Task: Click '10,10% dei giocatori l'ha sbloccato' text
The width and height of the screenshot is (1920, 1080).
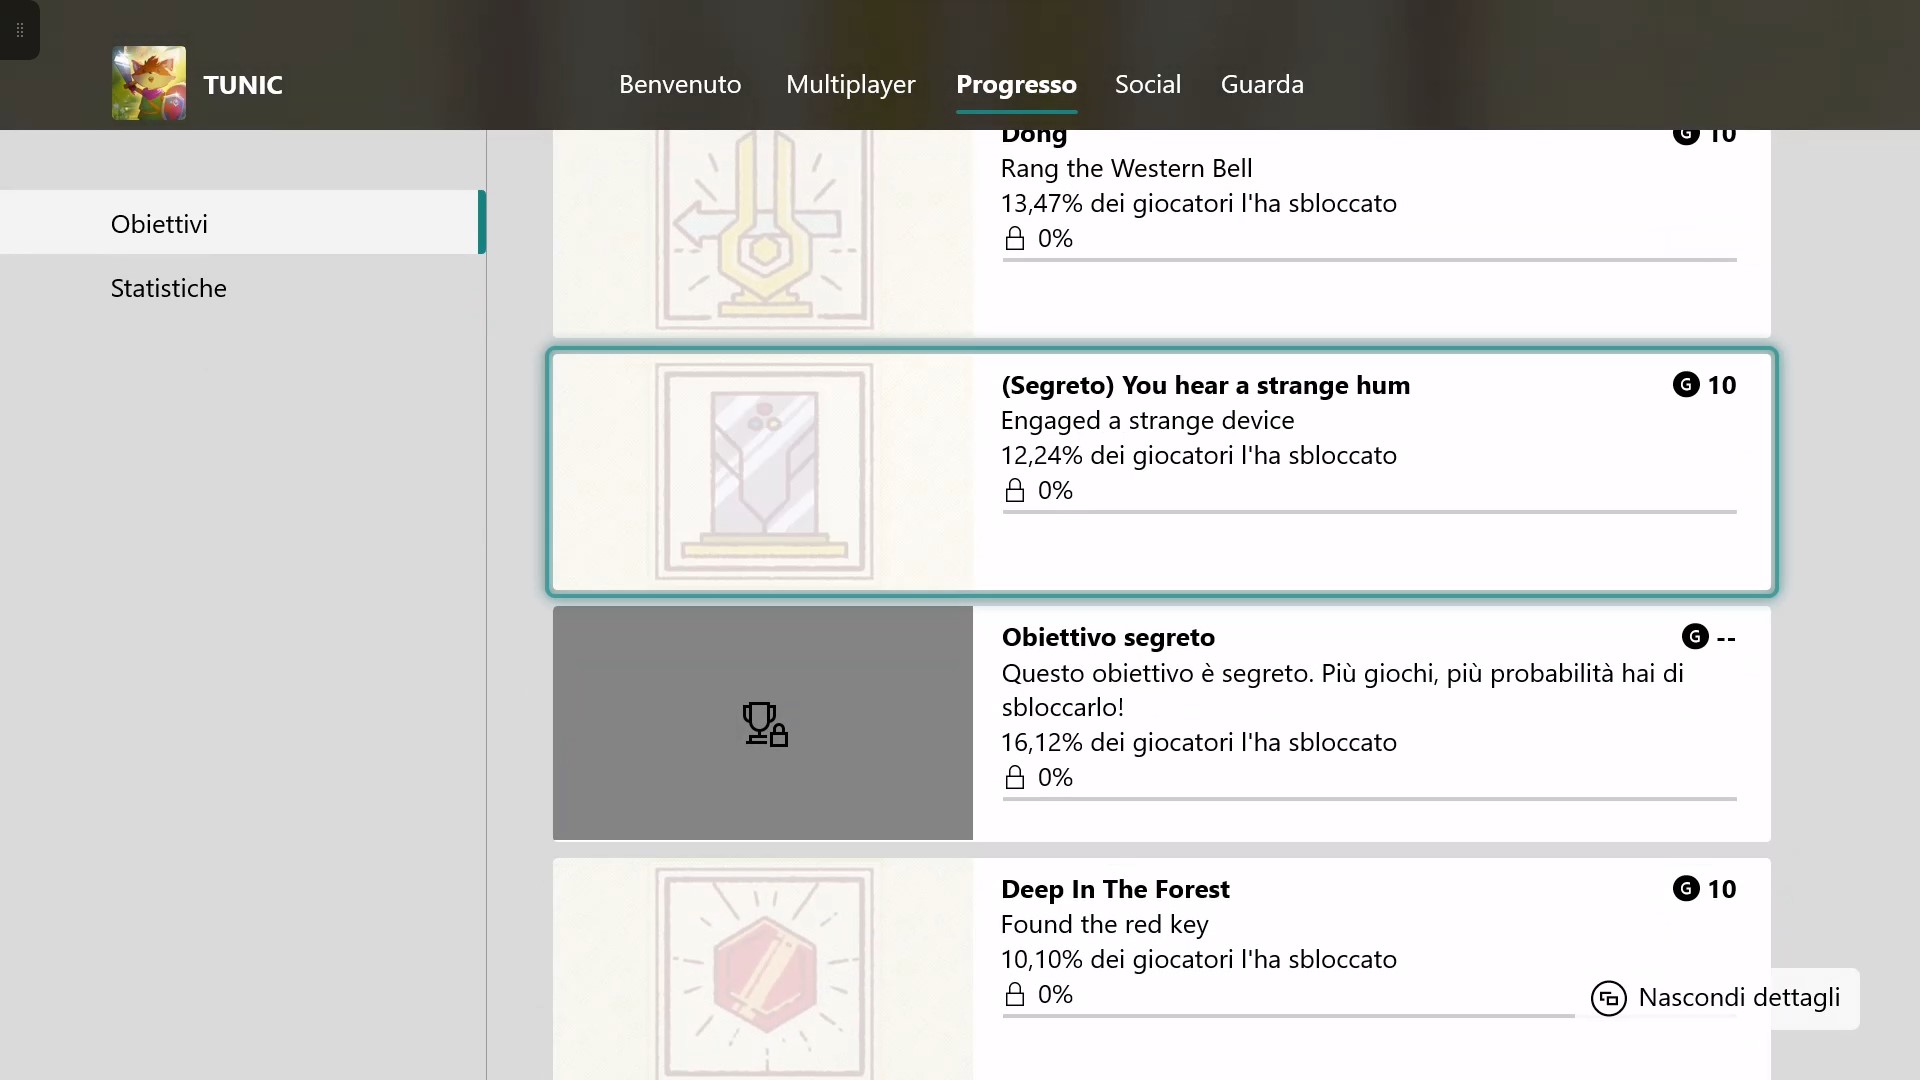Action: [1199, 959]
